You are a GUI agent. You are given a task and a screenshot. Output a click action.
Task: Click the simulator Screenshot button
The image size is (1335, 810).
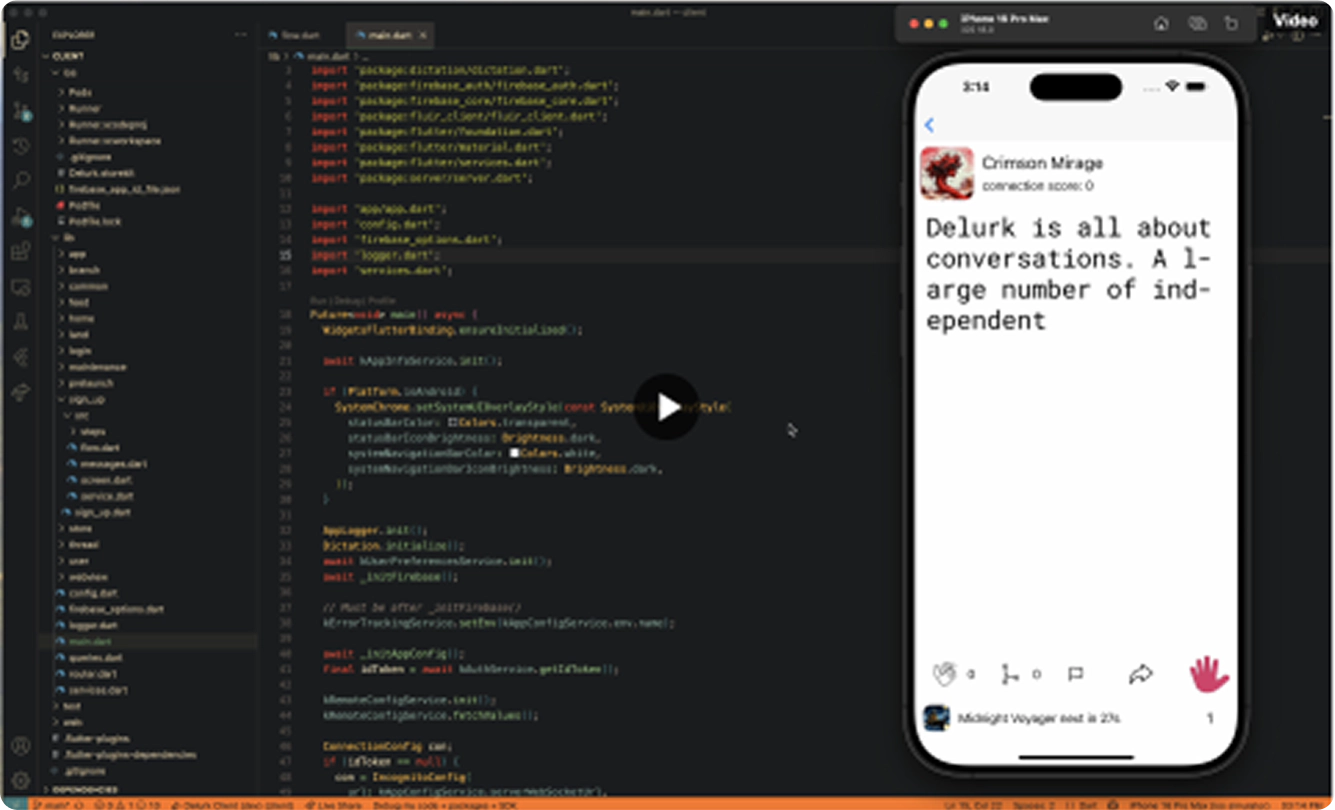pyautogui.click(x=1197, y=23)
